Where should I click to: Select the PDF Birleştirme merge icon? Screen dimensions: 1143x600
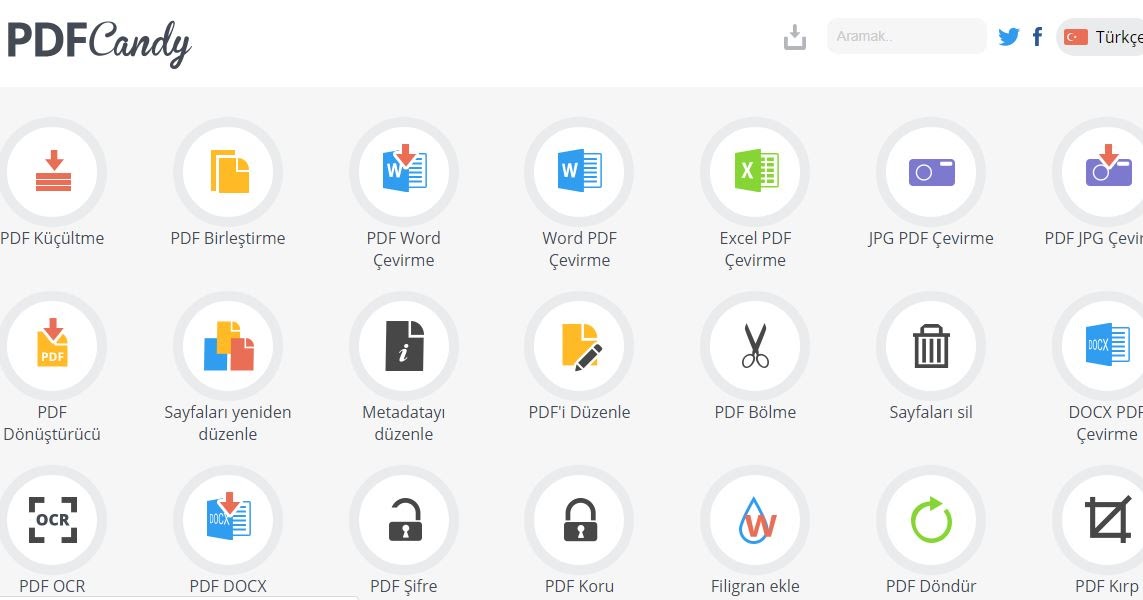(x=228, y=172)
